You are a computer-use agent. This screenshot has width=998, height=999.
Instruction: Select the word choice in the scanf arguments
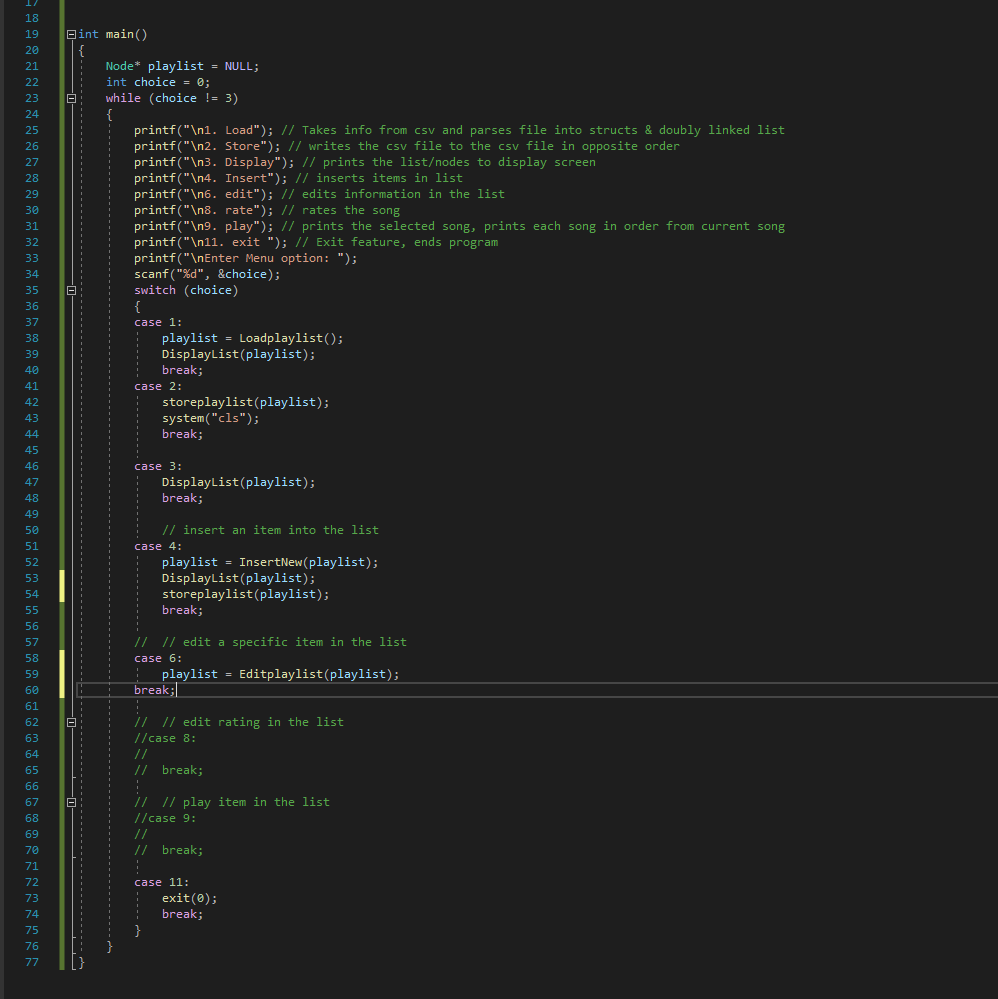pos(243,273)
